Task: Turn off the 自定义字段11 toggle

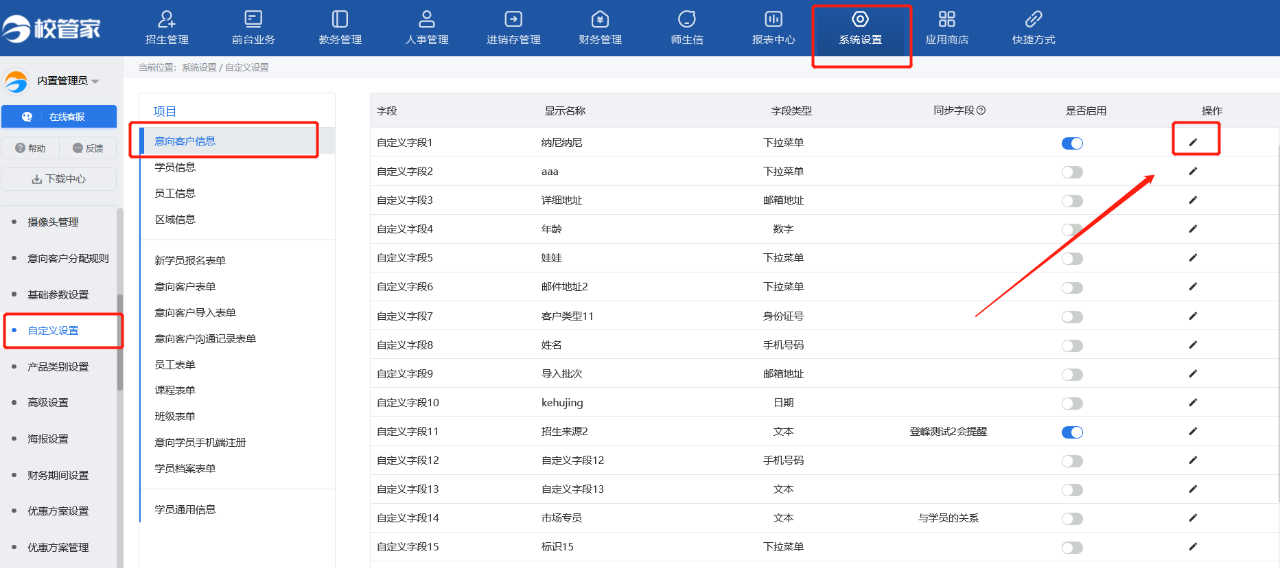Action: [x=1072, y=432]
